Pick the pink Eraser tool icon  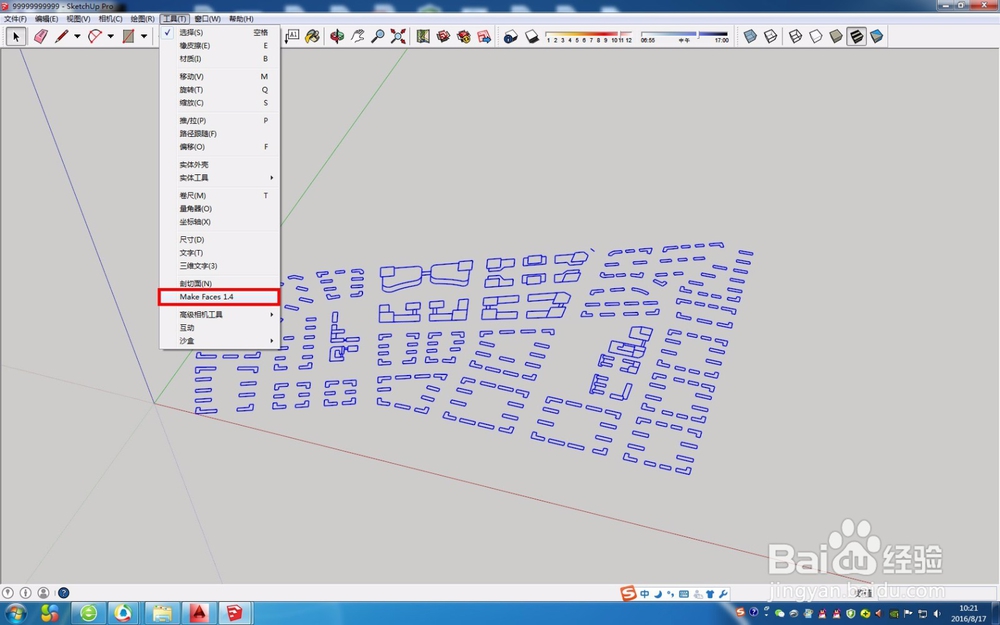coord(41,36)
